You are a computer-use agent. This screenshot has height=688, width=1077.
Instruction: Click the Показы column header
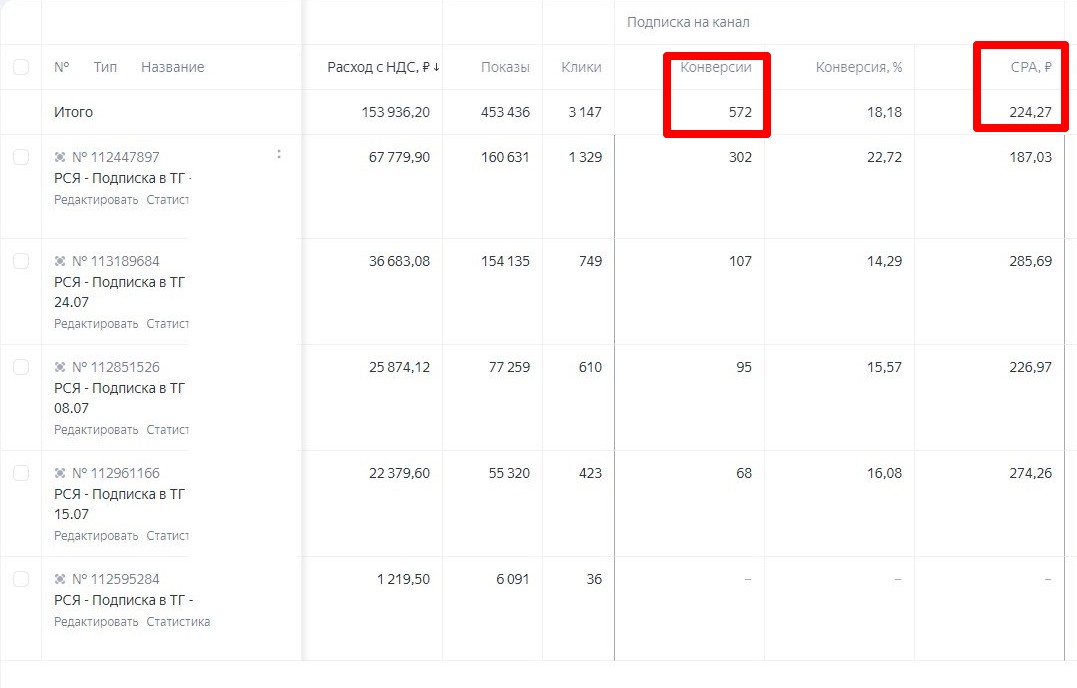click(505, 67)
